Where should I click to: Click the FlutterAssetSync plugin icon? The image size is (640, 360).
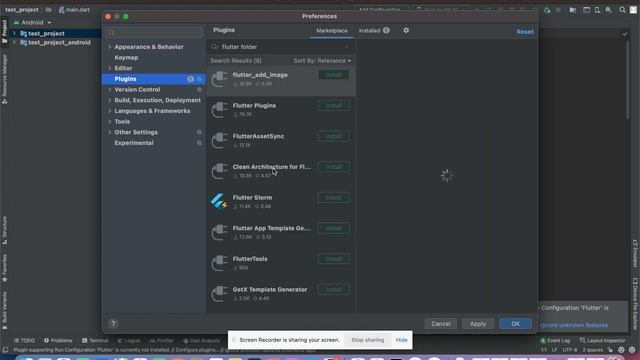pyautogui.click(x=219, y=140)
